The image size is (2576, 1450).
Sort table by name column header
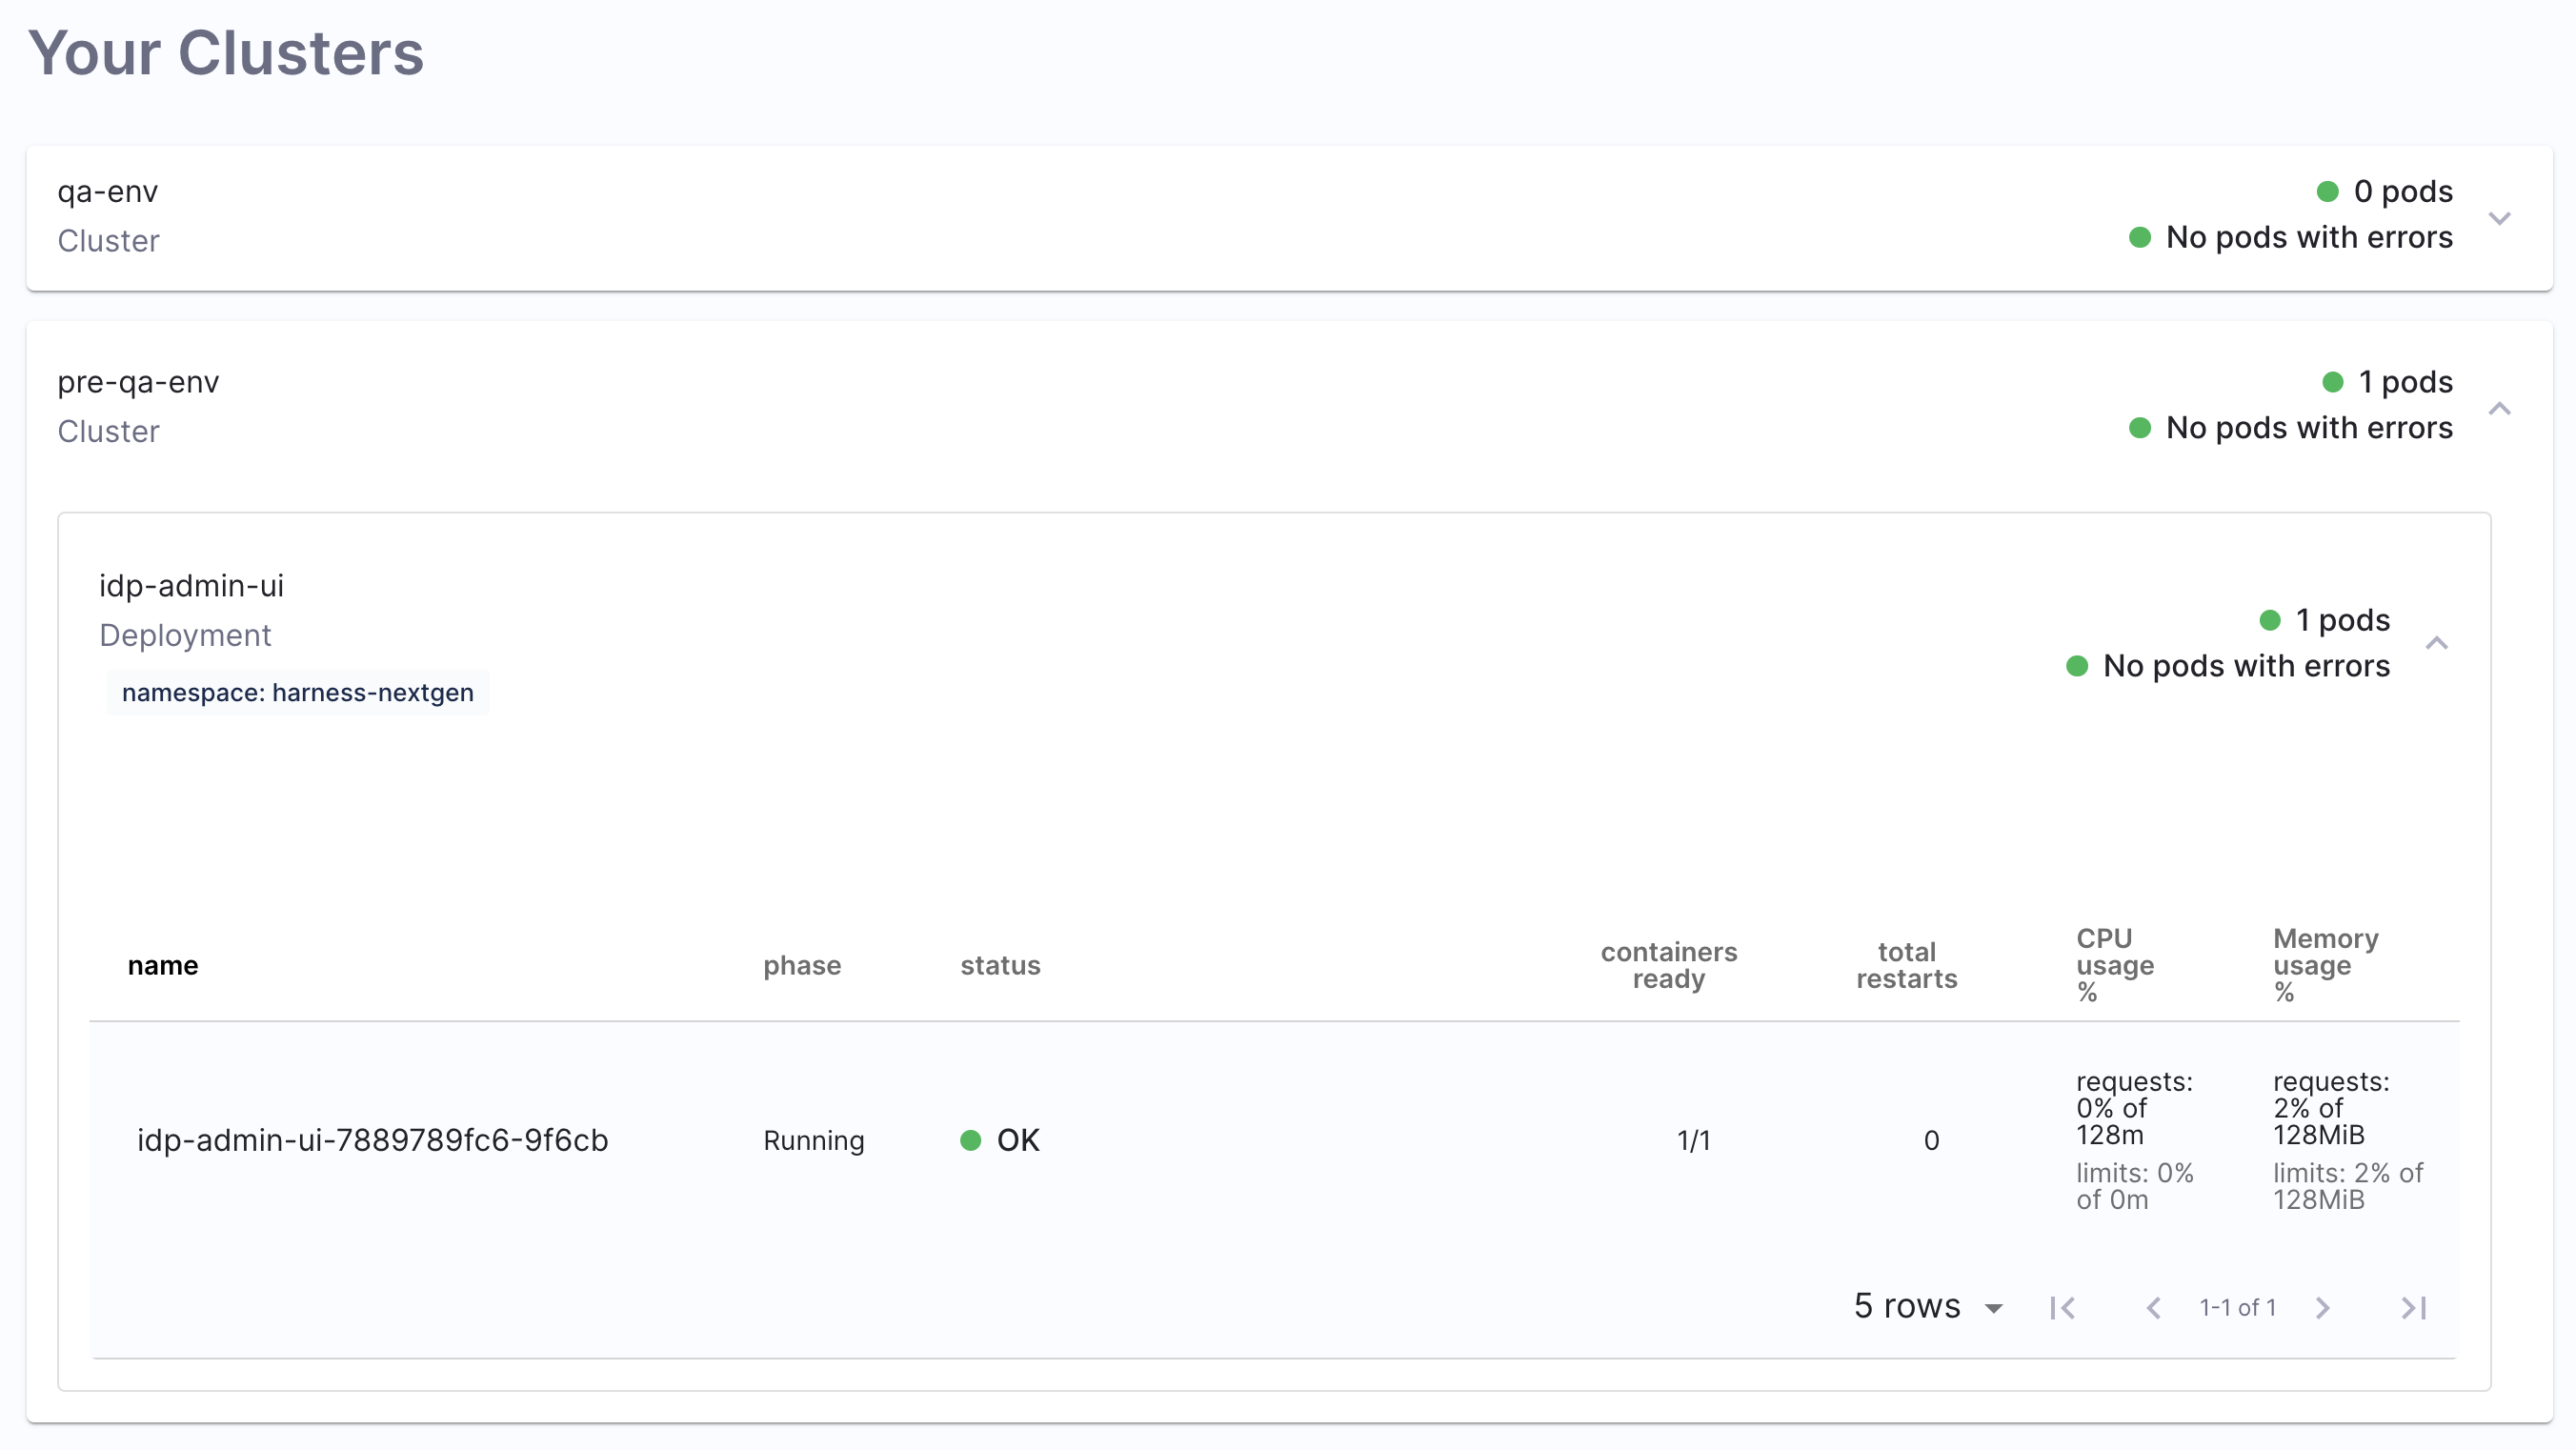click(x=162, y=965)
